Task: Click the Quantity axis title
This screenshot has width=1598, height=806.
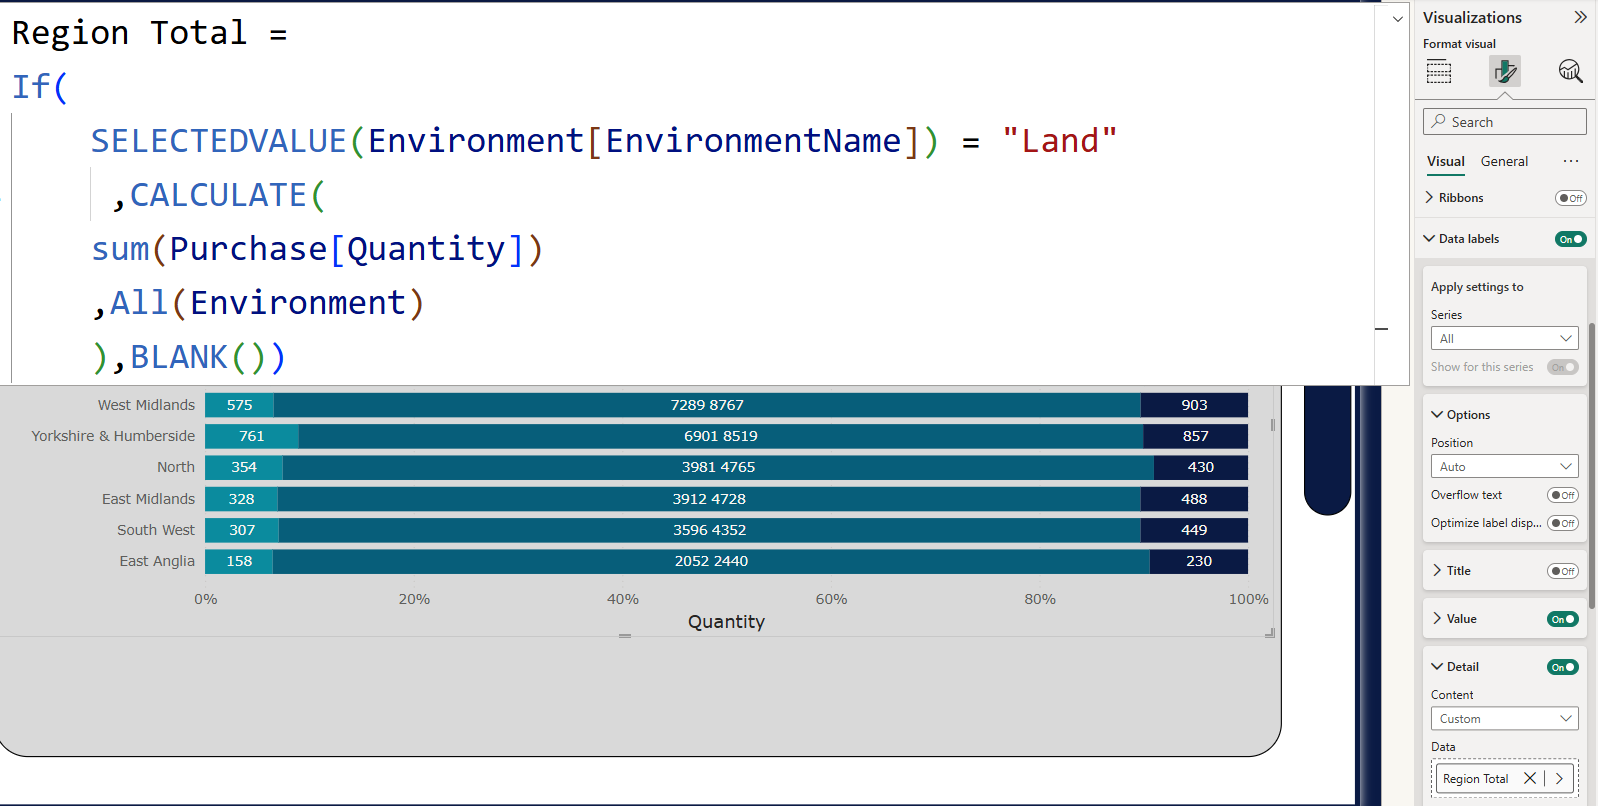Action: pyautogui.click(x=726, y=622)
